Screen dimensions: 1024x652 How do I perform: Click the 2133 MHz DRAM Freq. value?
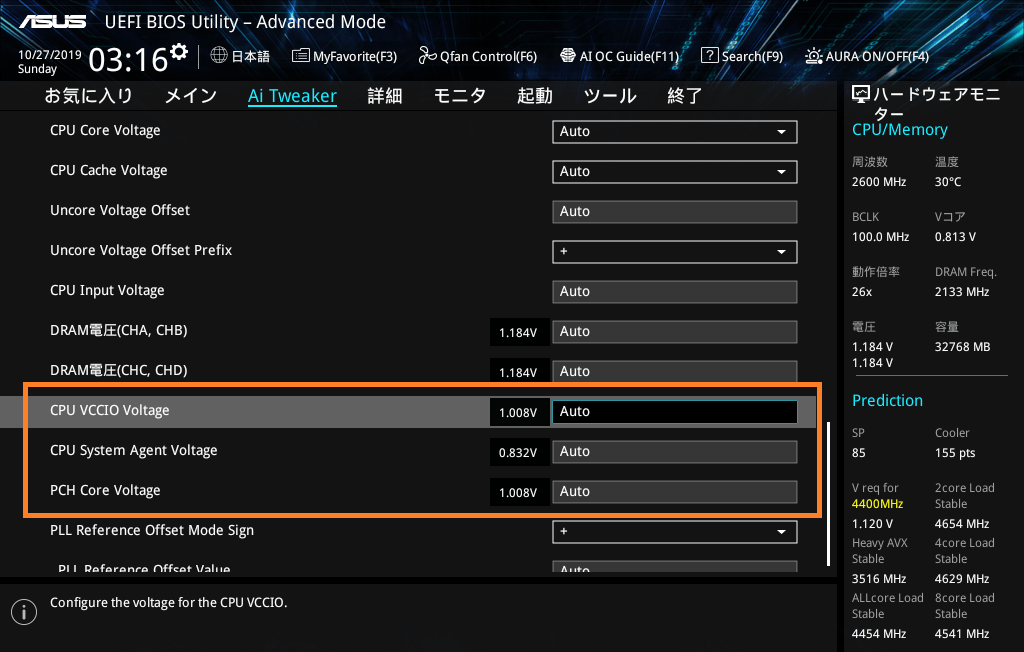click(x=961, y=291)
